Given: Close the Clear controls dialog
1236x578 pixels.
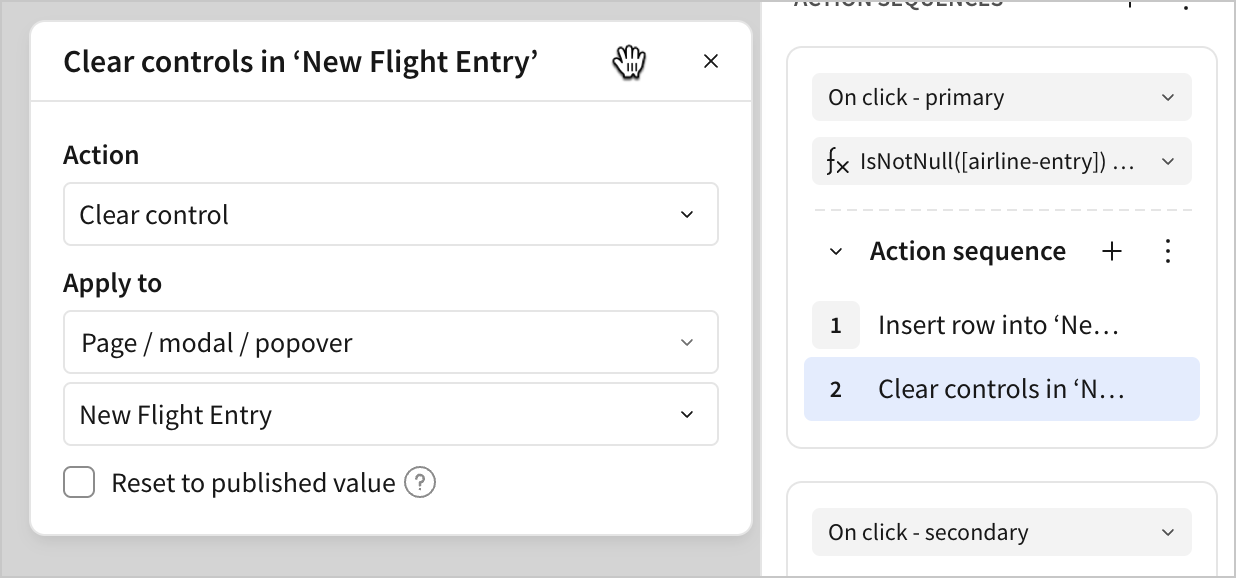Looking at the screenshot, I should coord(711,62).
